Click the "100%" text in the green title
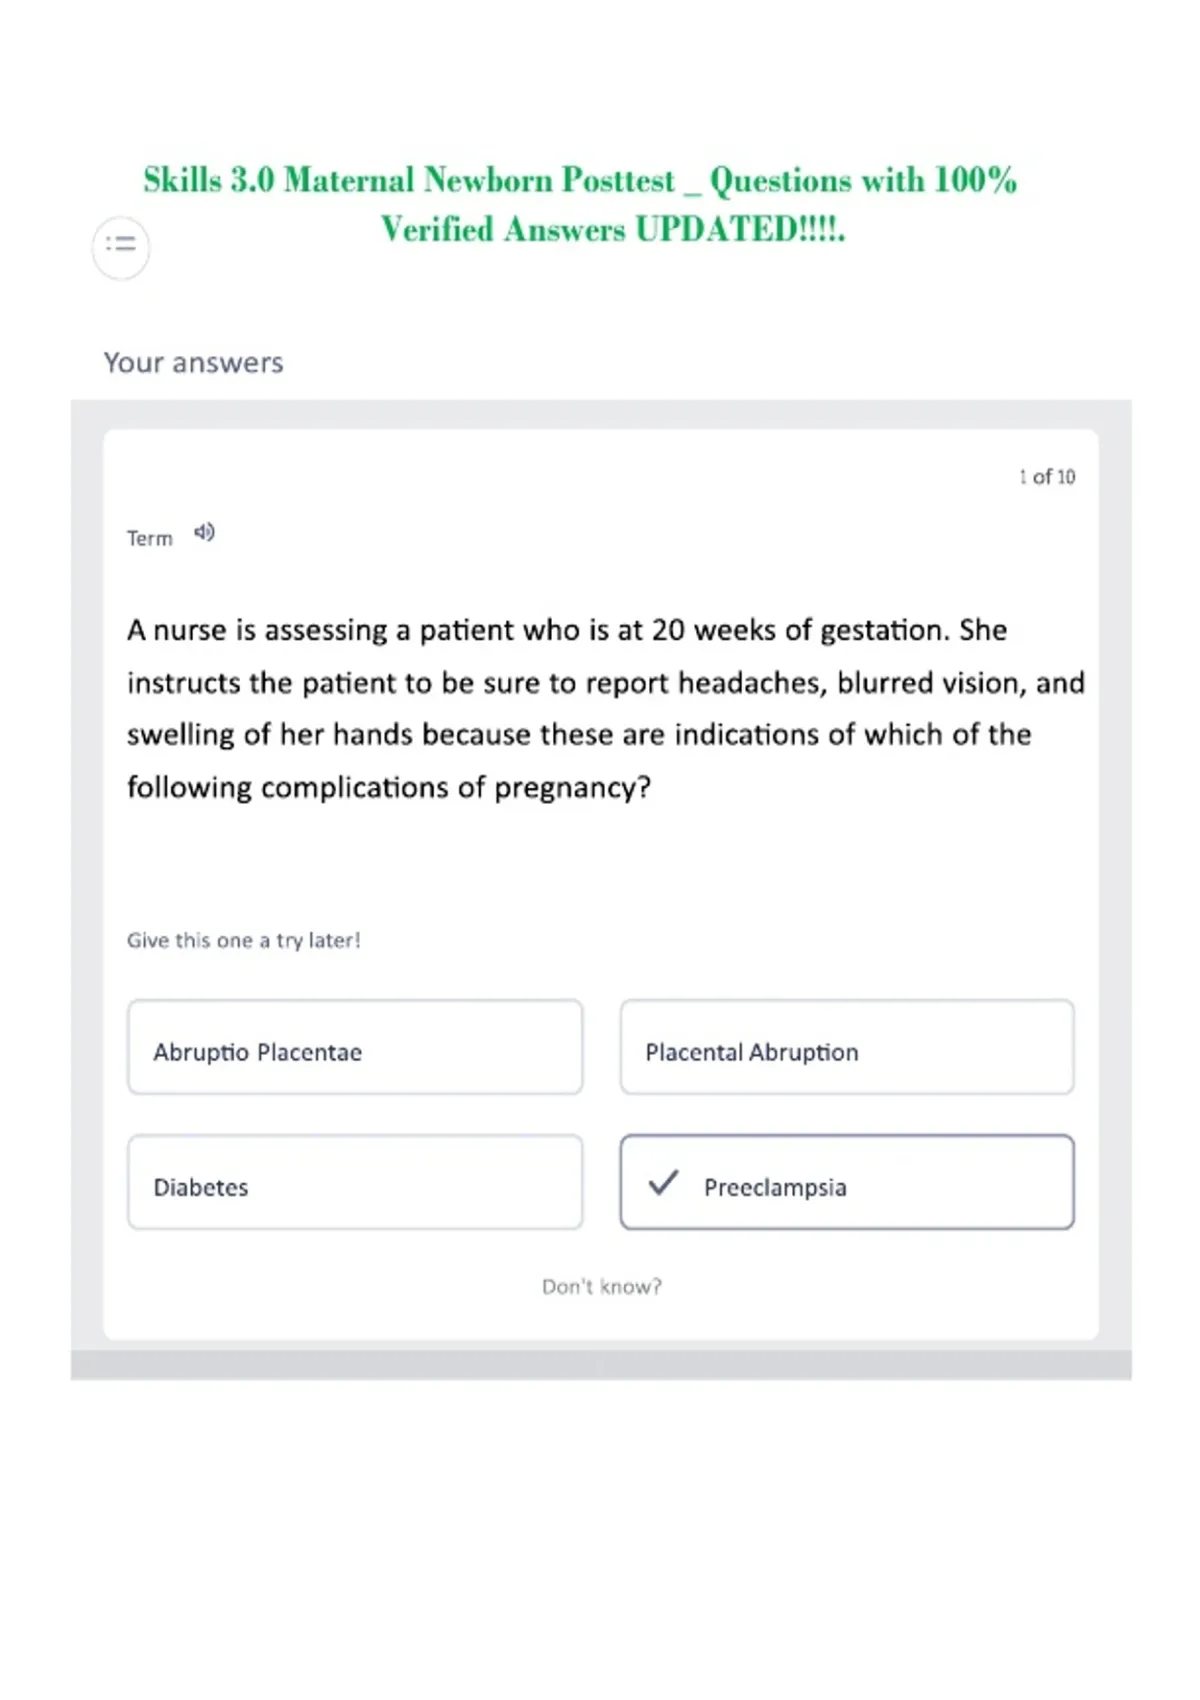The height and width of the screenshot is (1700, 1200). click(x=975, y=180)
